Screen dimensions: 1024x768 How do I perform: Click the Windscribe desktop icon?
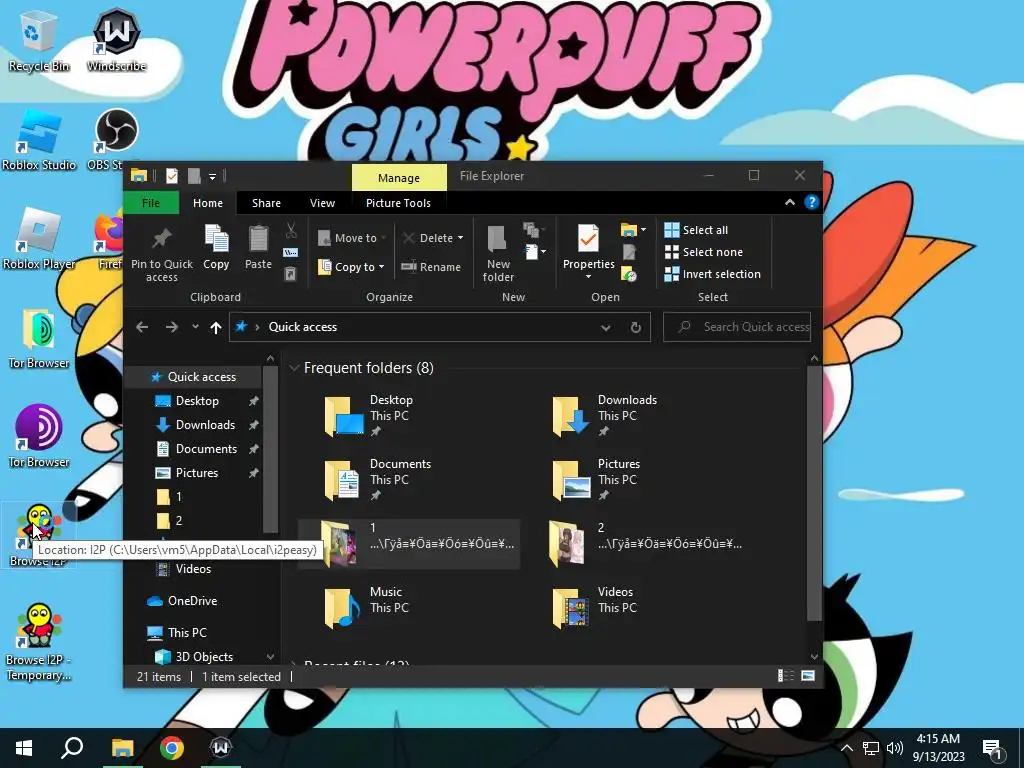(116, 40)
